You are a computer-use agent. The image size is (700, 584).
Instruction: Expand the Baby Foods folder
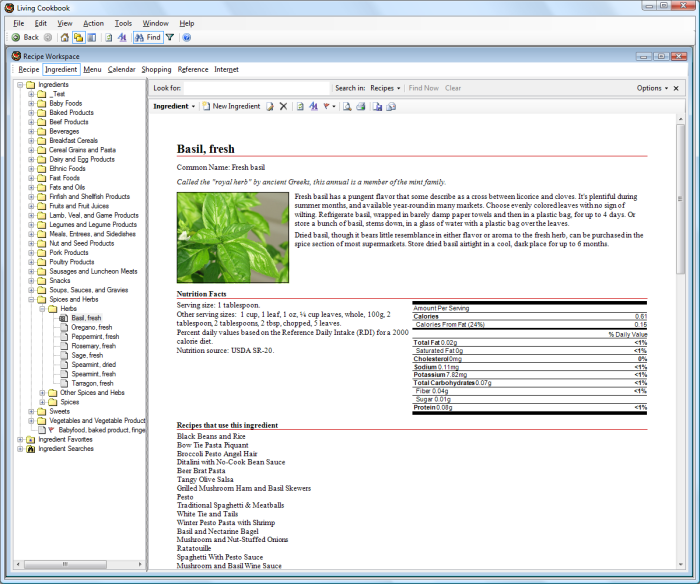[x=31, y=103]
